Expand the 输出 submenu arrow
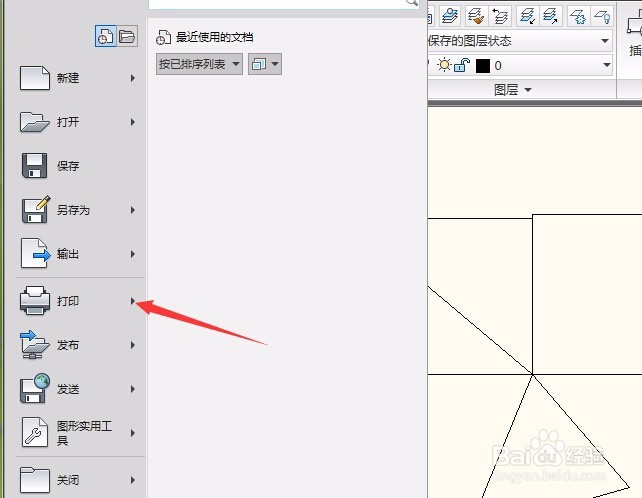 [x=132, y=254]
